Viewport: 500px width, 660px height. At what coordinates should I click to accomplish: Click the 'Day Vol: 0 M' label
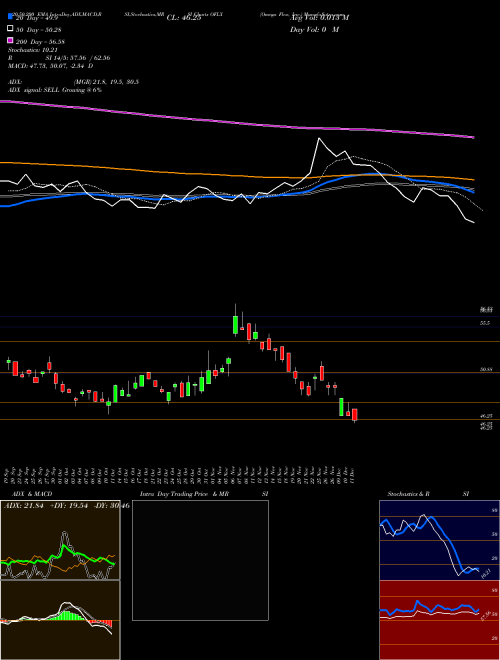point(314,29)
